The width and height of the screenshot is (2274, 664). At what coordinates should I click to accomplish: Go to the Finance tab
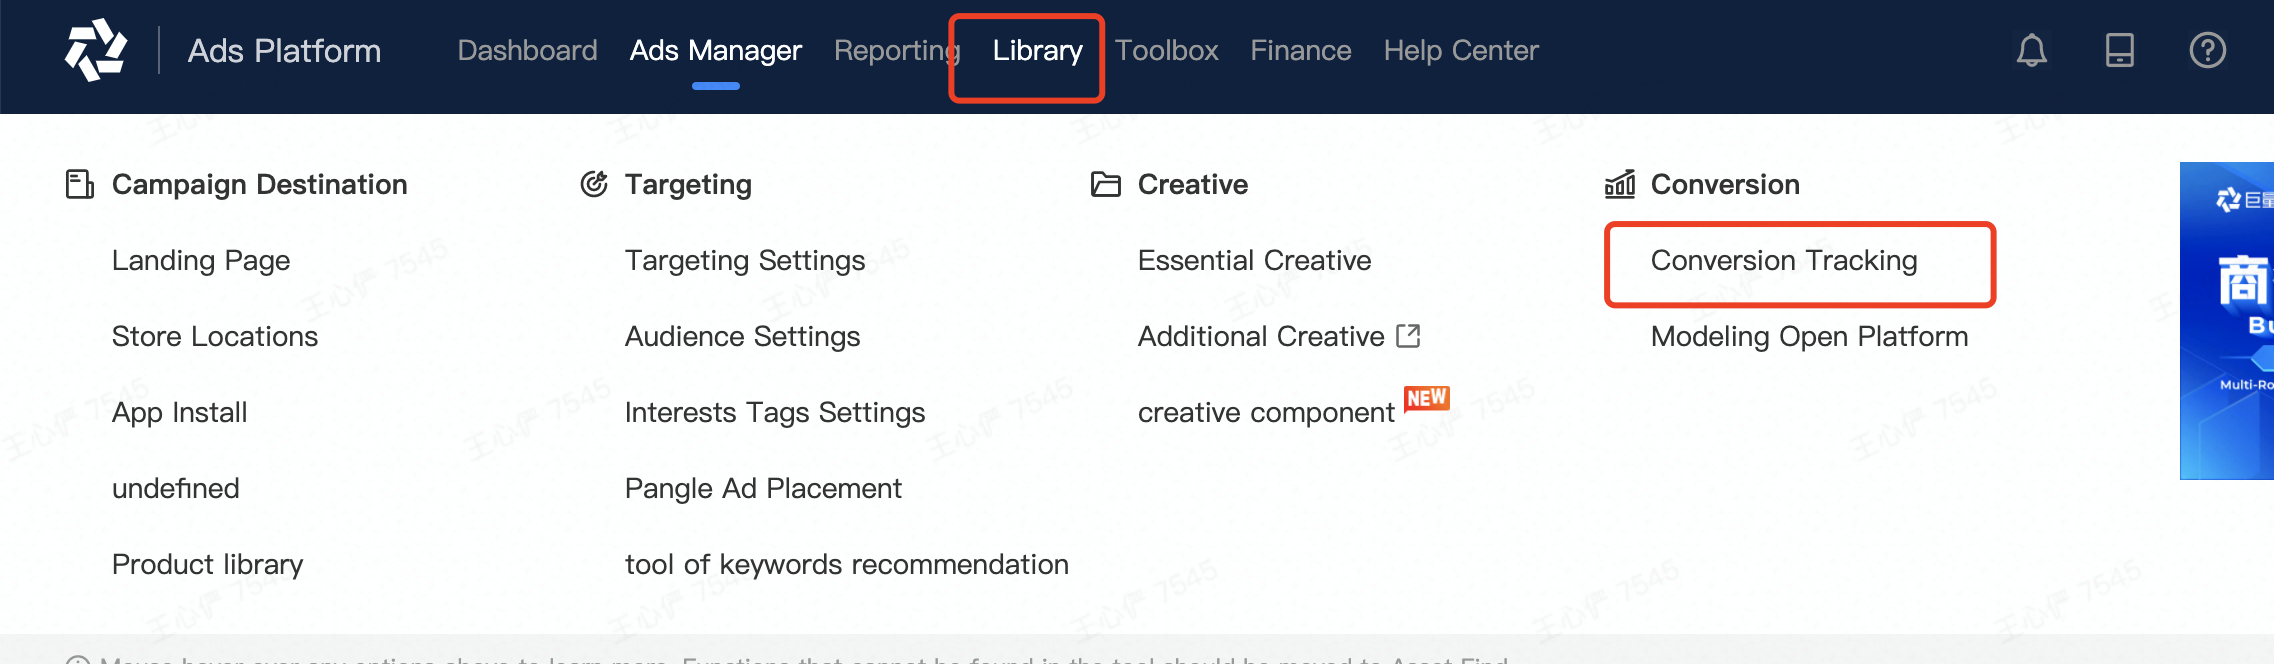1300,50
